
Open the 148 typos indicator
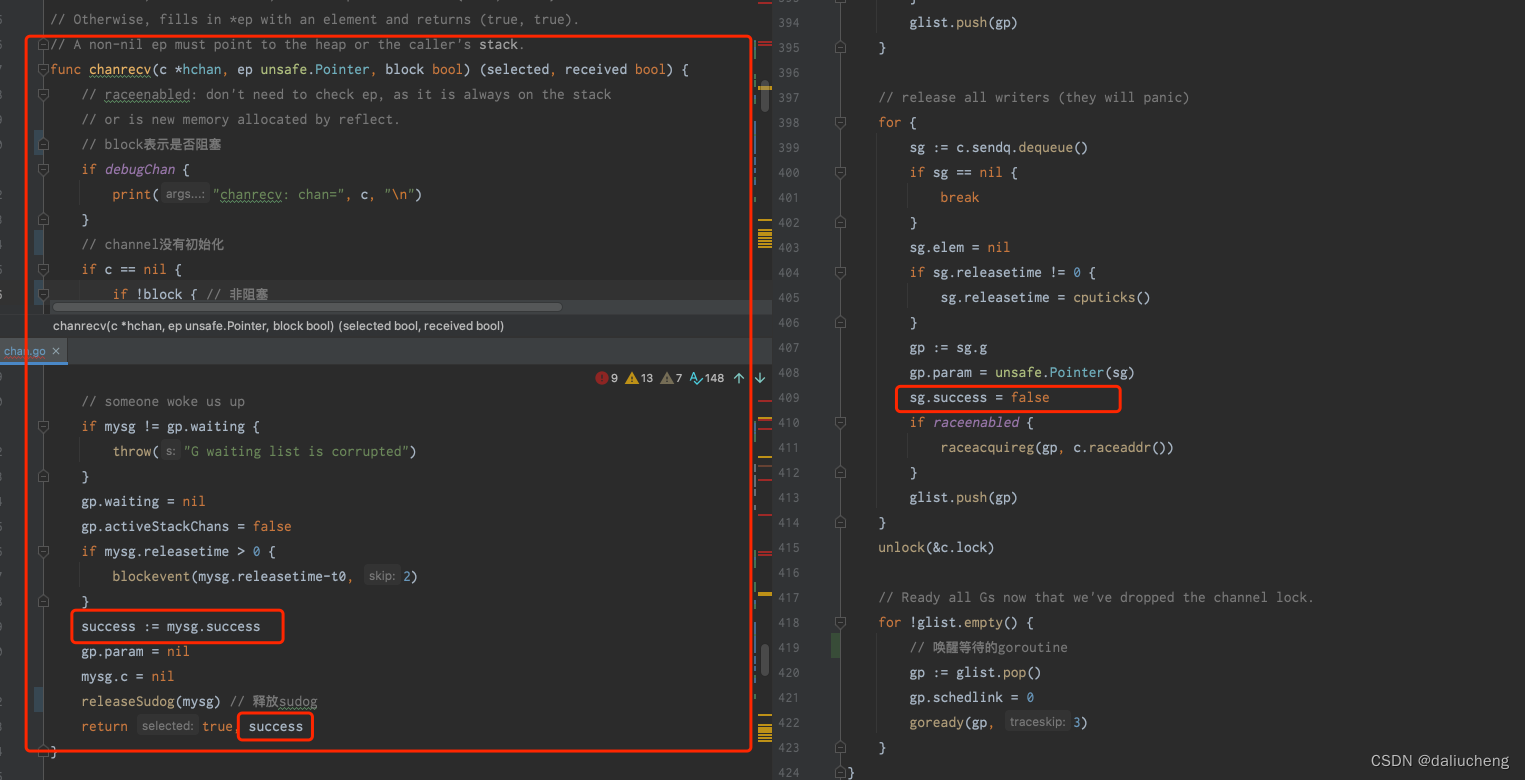pos(706,378)
